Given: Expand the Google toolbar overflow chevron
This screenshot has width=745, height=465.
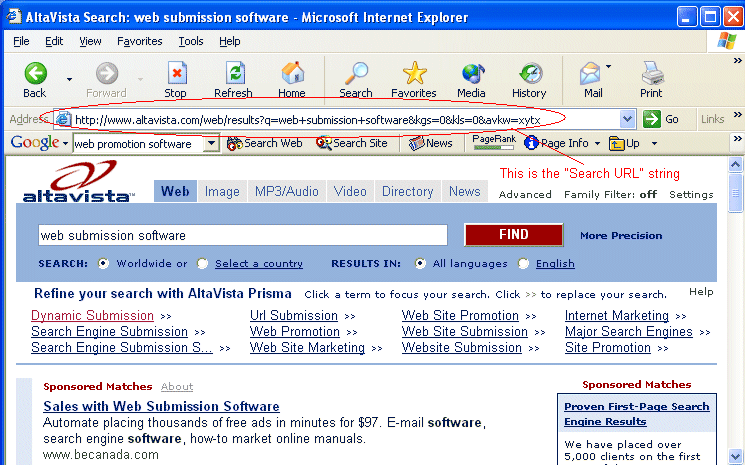Looking at the screenshot, I should pos(737,139).
